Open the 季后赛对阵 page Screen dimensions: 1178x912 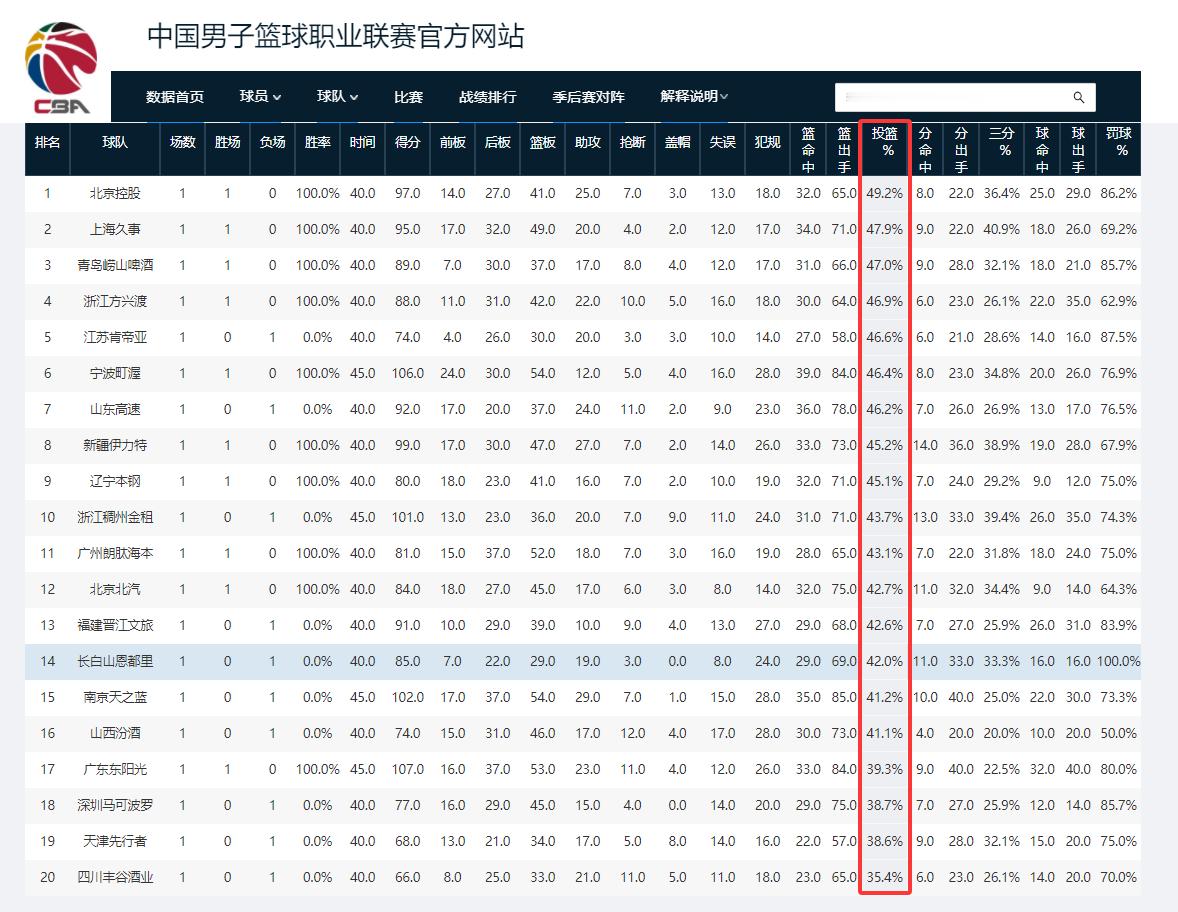point(586,97)
